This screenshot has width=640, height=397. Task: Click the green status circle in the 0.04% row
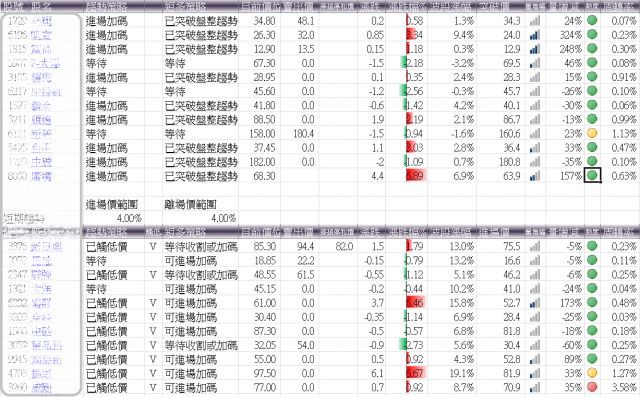pos(592,288)
